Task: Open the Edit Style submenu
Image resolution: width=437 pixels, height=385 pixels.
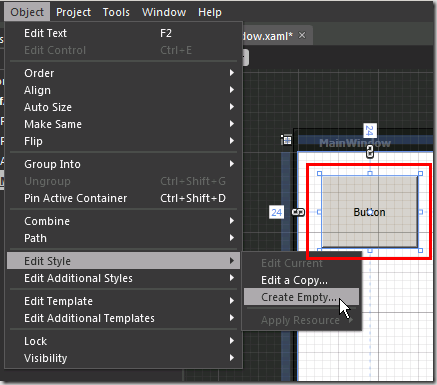Action: [x=123, y=261]
